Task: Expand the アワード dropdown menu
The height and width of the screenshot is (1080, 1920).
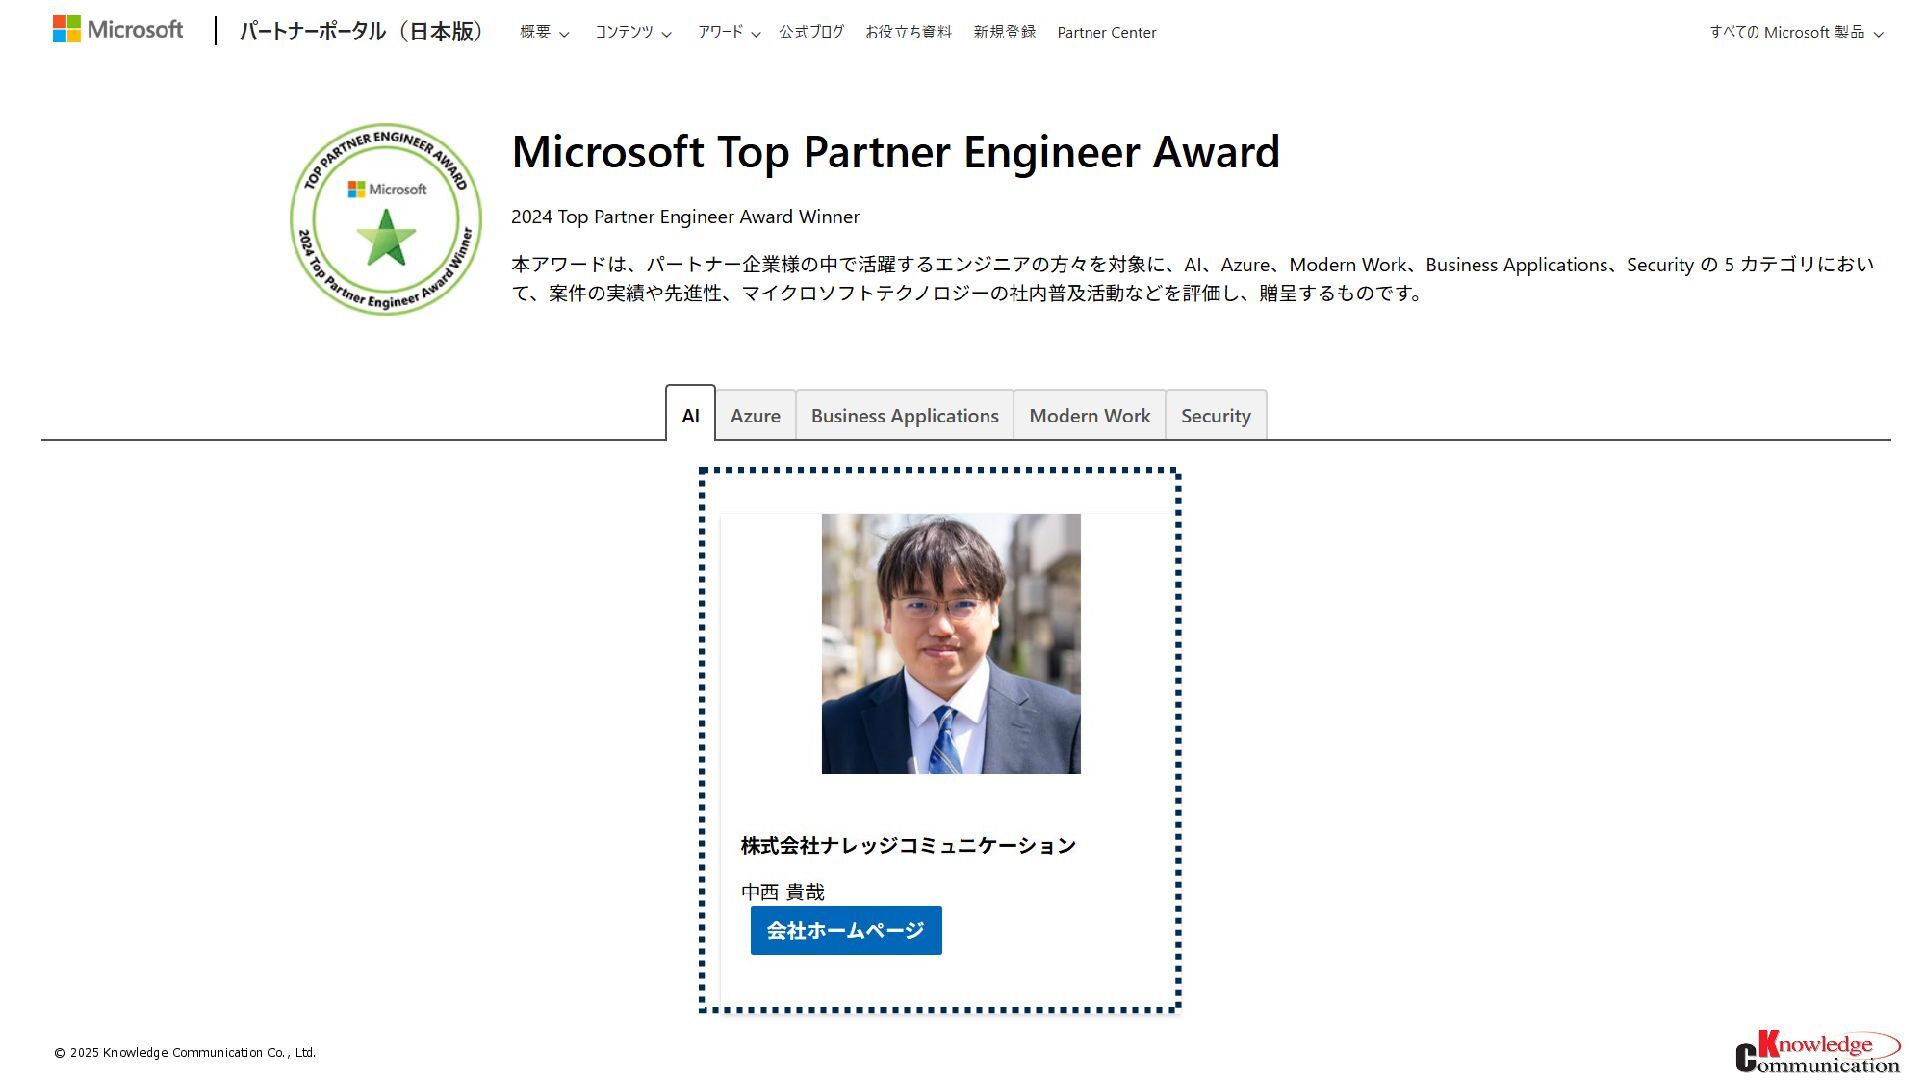Action: pos(729,32)
